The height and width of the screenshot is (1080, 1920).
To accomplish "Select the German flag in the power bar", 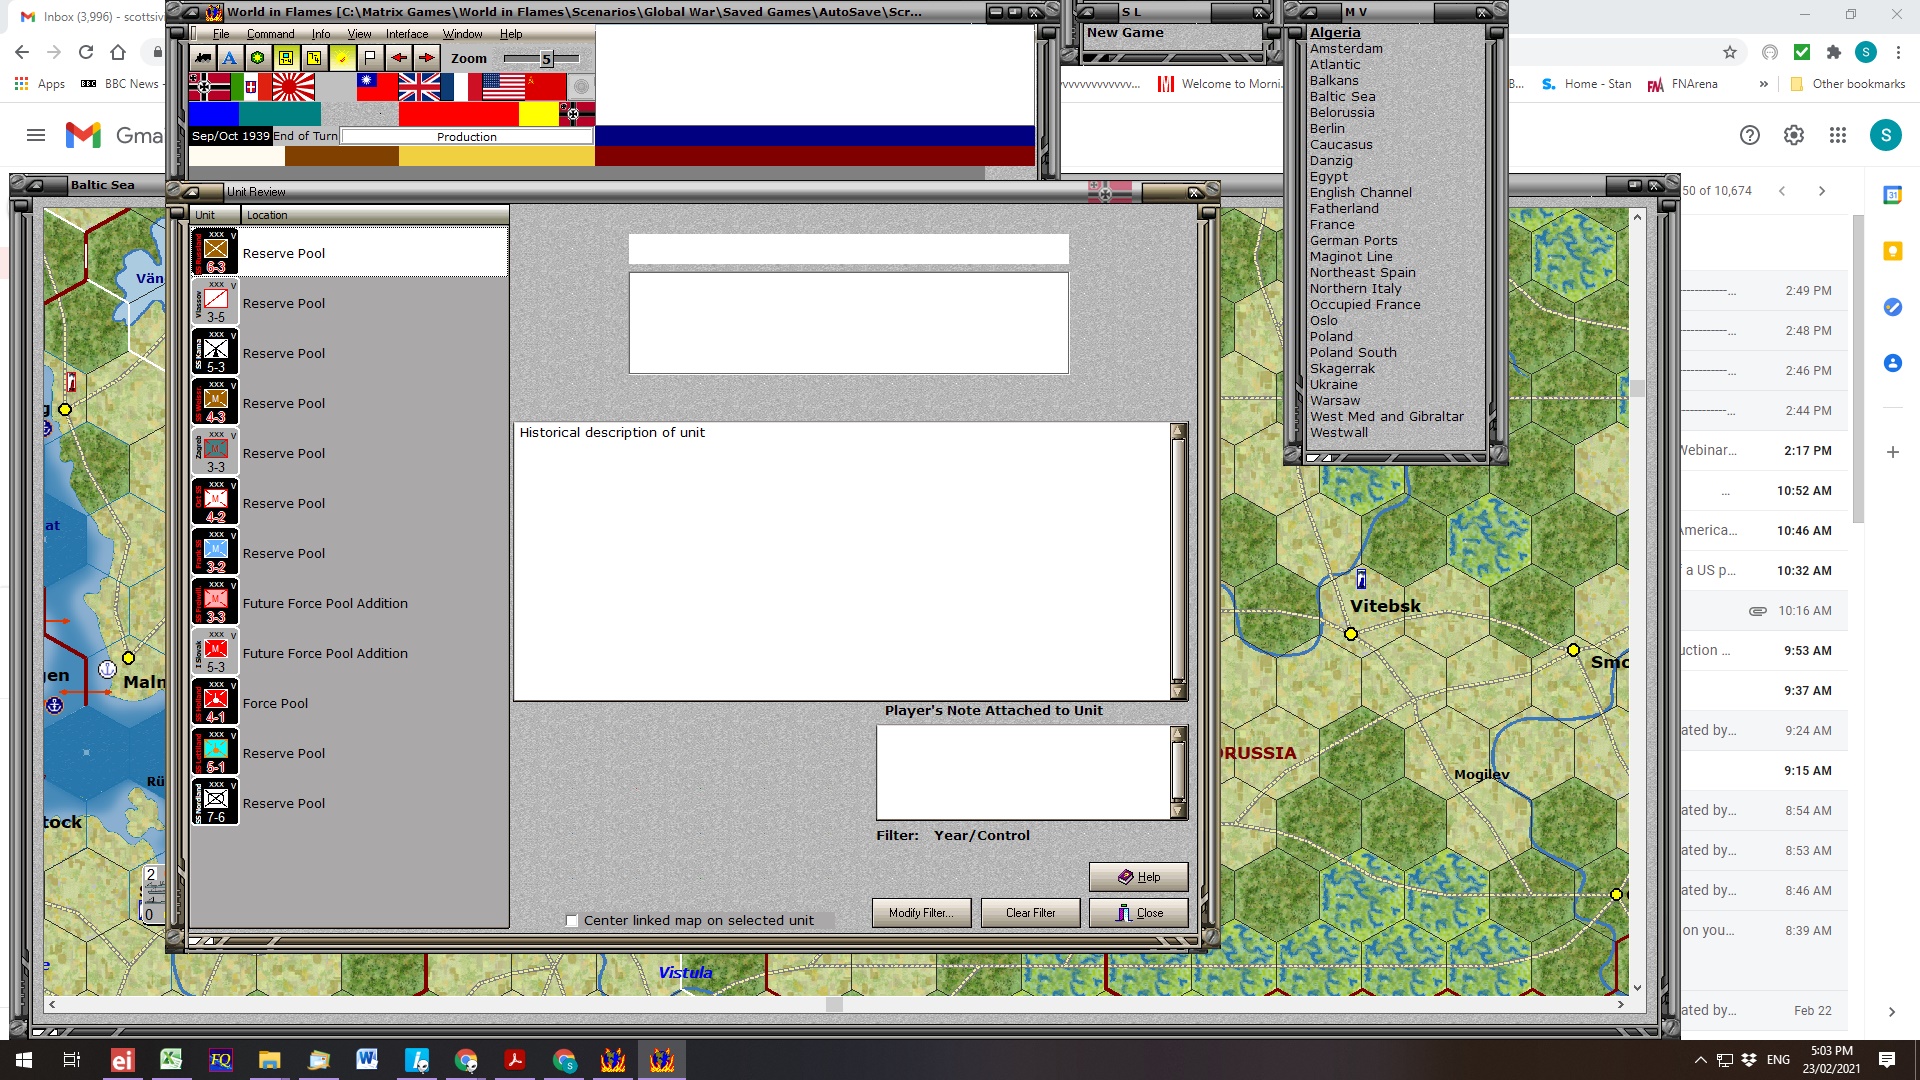I will [x=208, y=87].
